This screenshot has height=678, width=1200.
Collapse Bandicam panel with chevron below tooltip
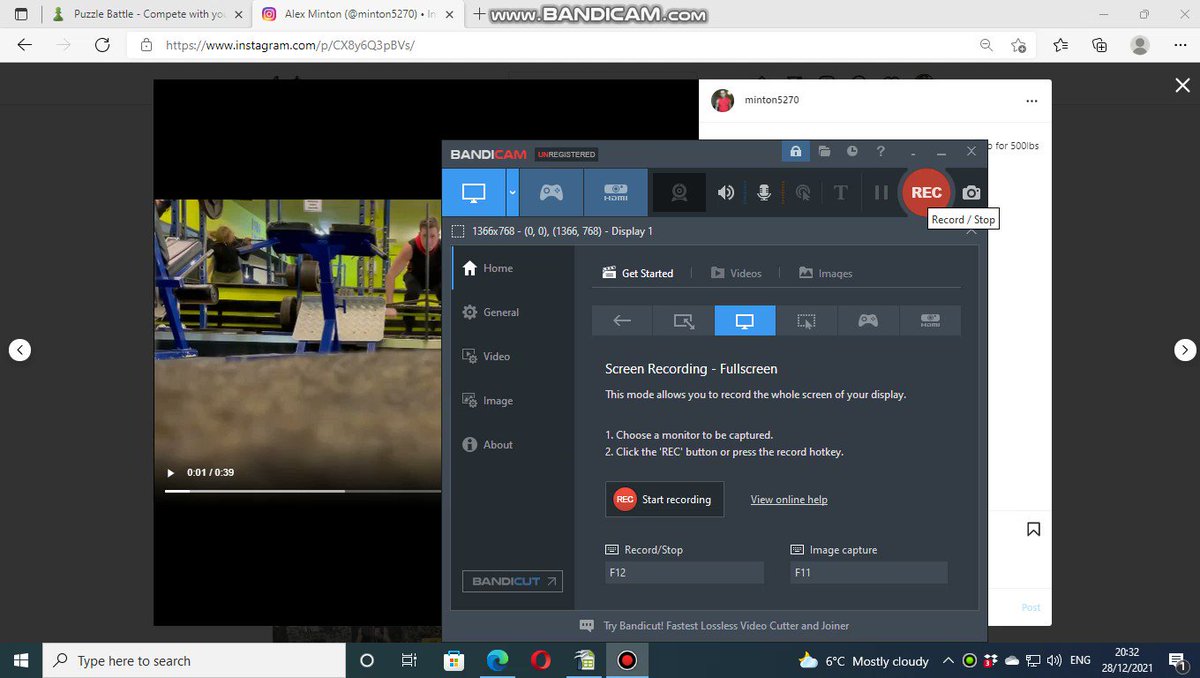971,231
